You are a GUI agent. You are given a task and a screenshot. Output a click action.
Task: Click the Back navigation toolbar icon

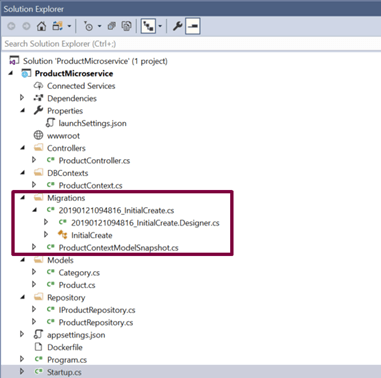pos(11,26)
